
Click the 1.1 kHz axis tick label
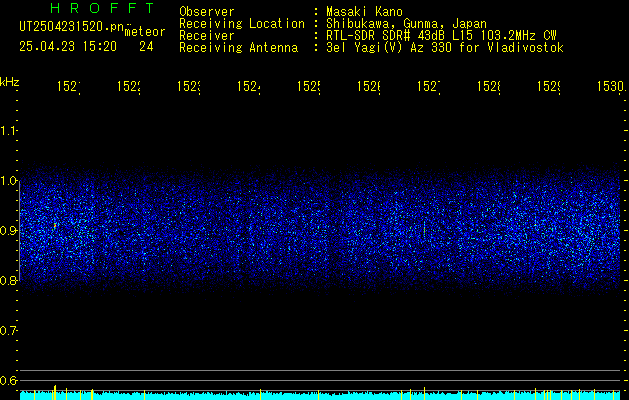9,130
